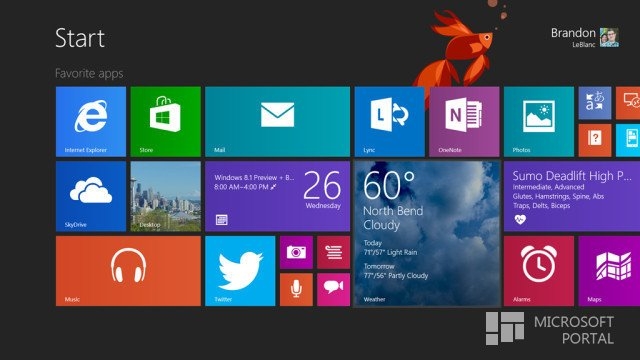Open the Alarms clock tile
Viewport: 640px width, 360px height.
click(x=539, y=271)
